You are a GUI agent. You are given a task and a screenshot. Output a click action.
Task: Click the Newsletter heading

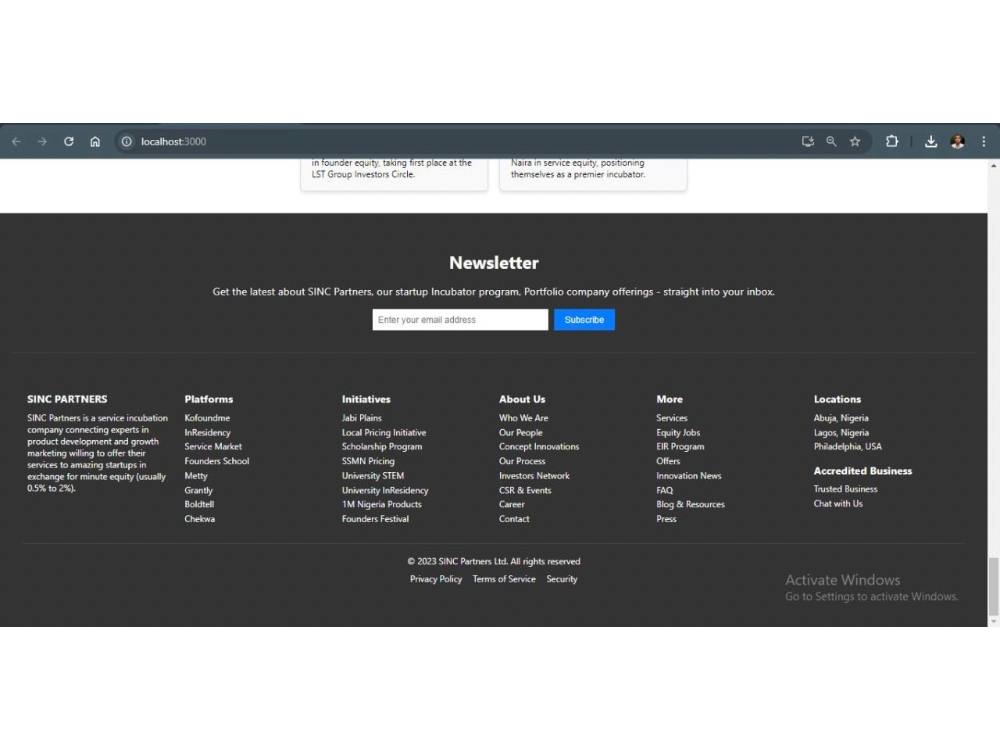pyautogui.click(x=494, y=263)
